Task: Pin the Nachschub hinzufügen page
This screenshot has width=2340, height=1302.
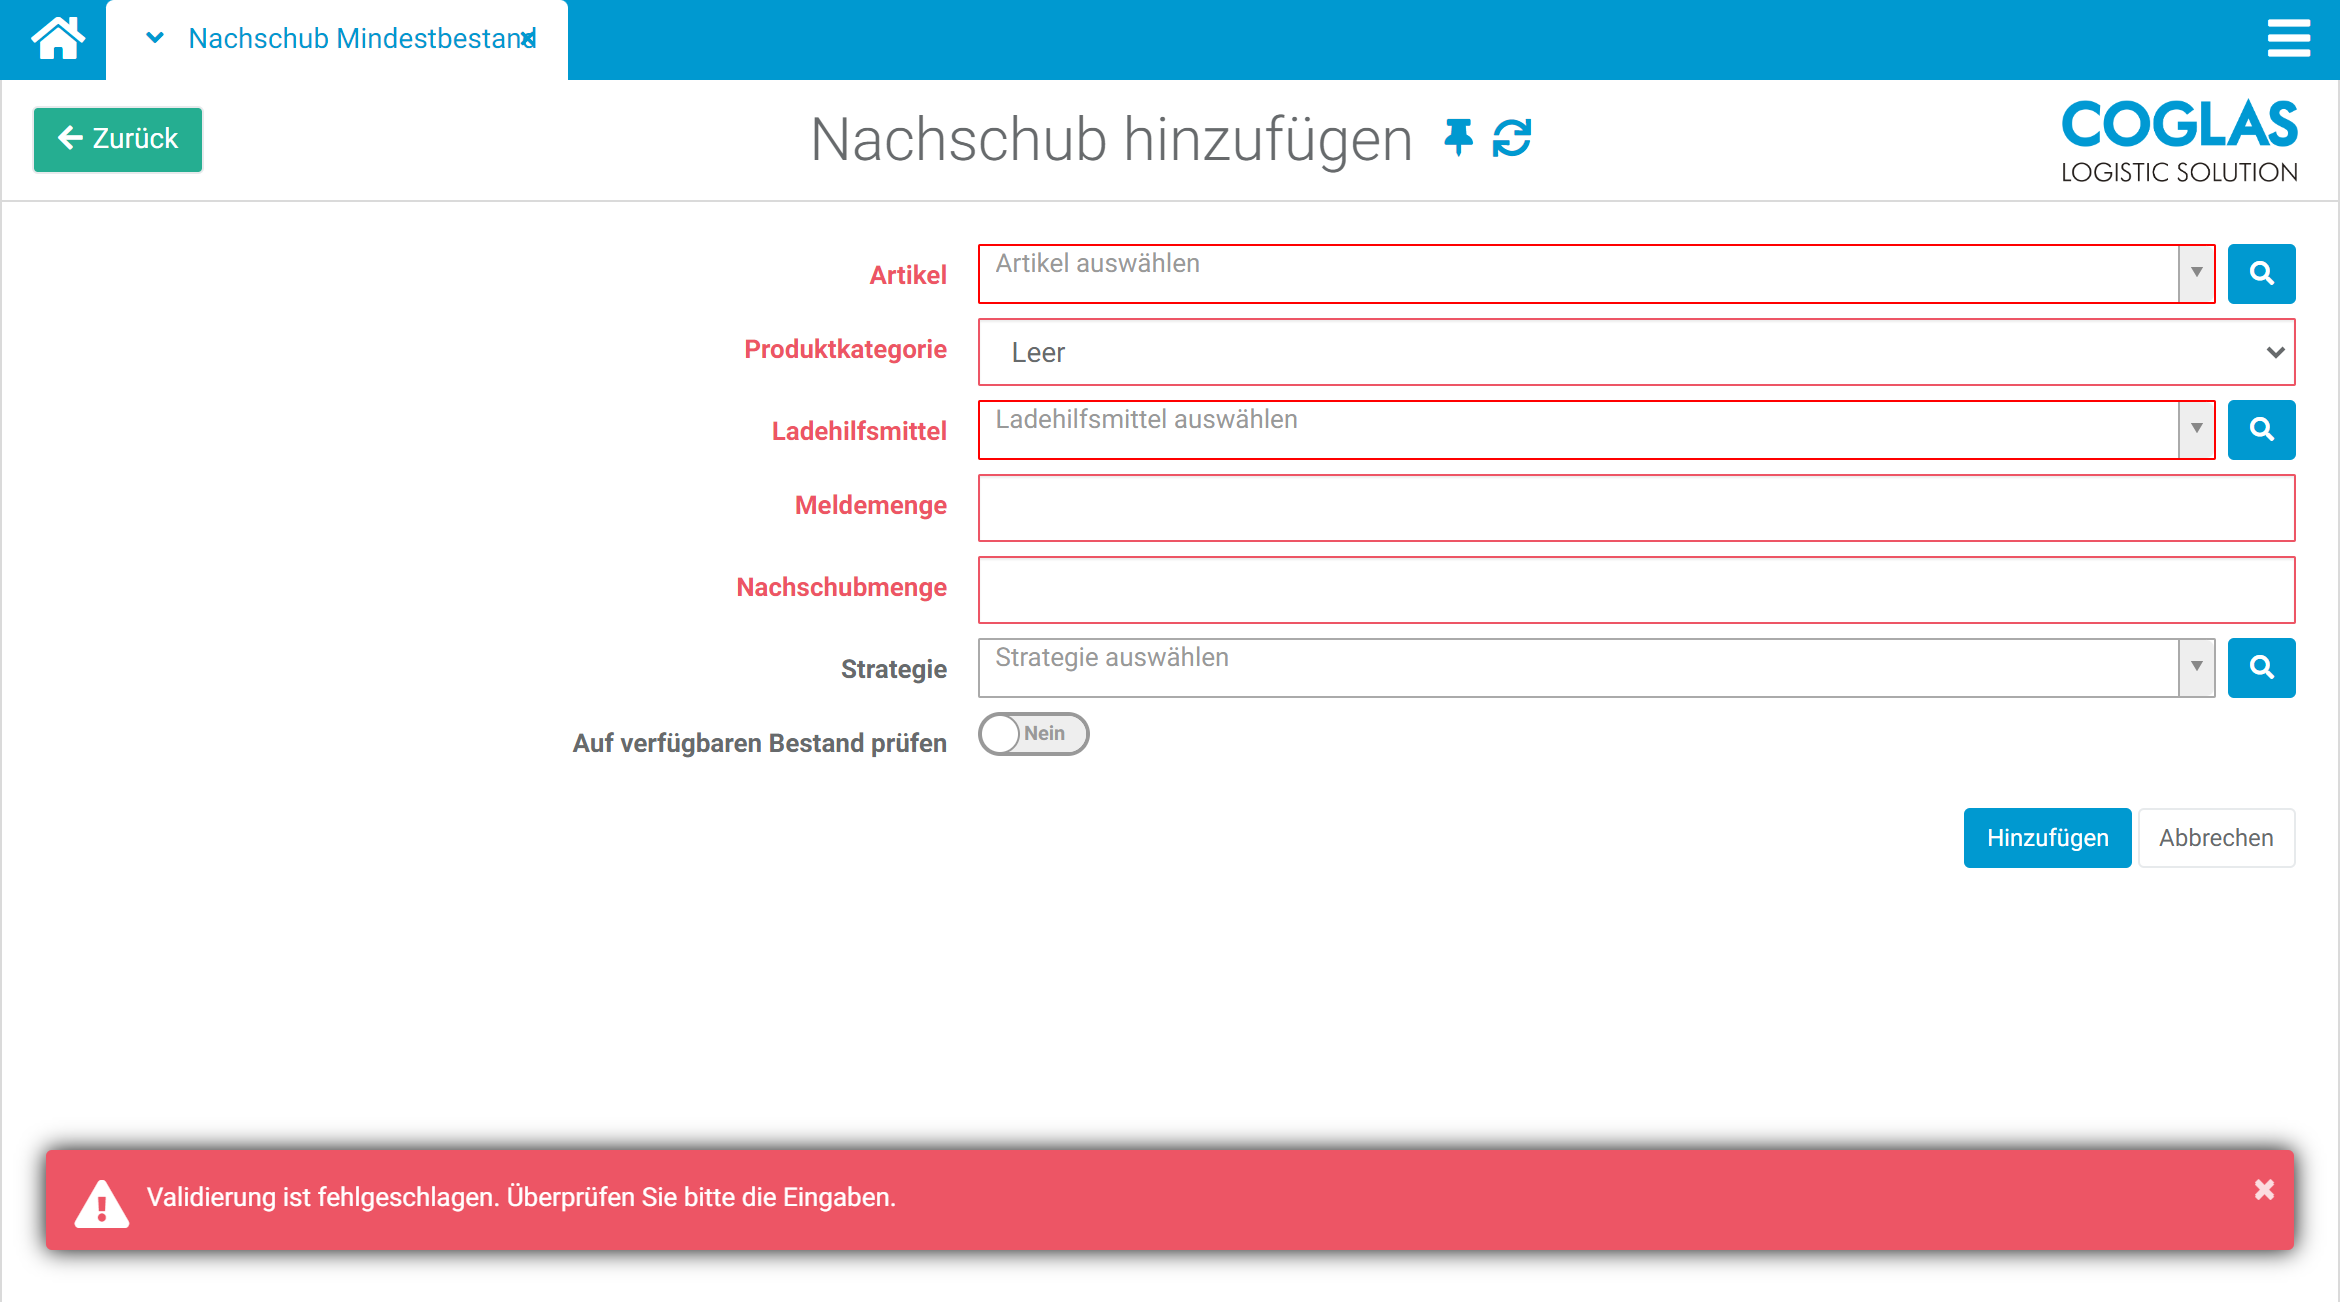Action: (x=1457, y=139)
